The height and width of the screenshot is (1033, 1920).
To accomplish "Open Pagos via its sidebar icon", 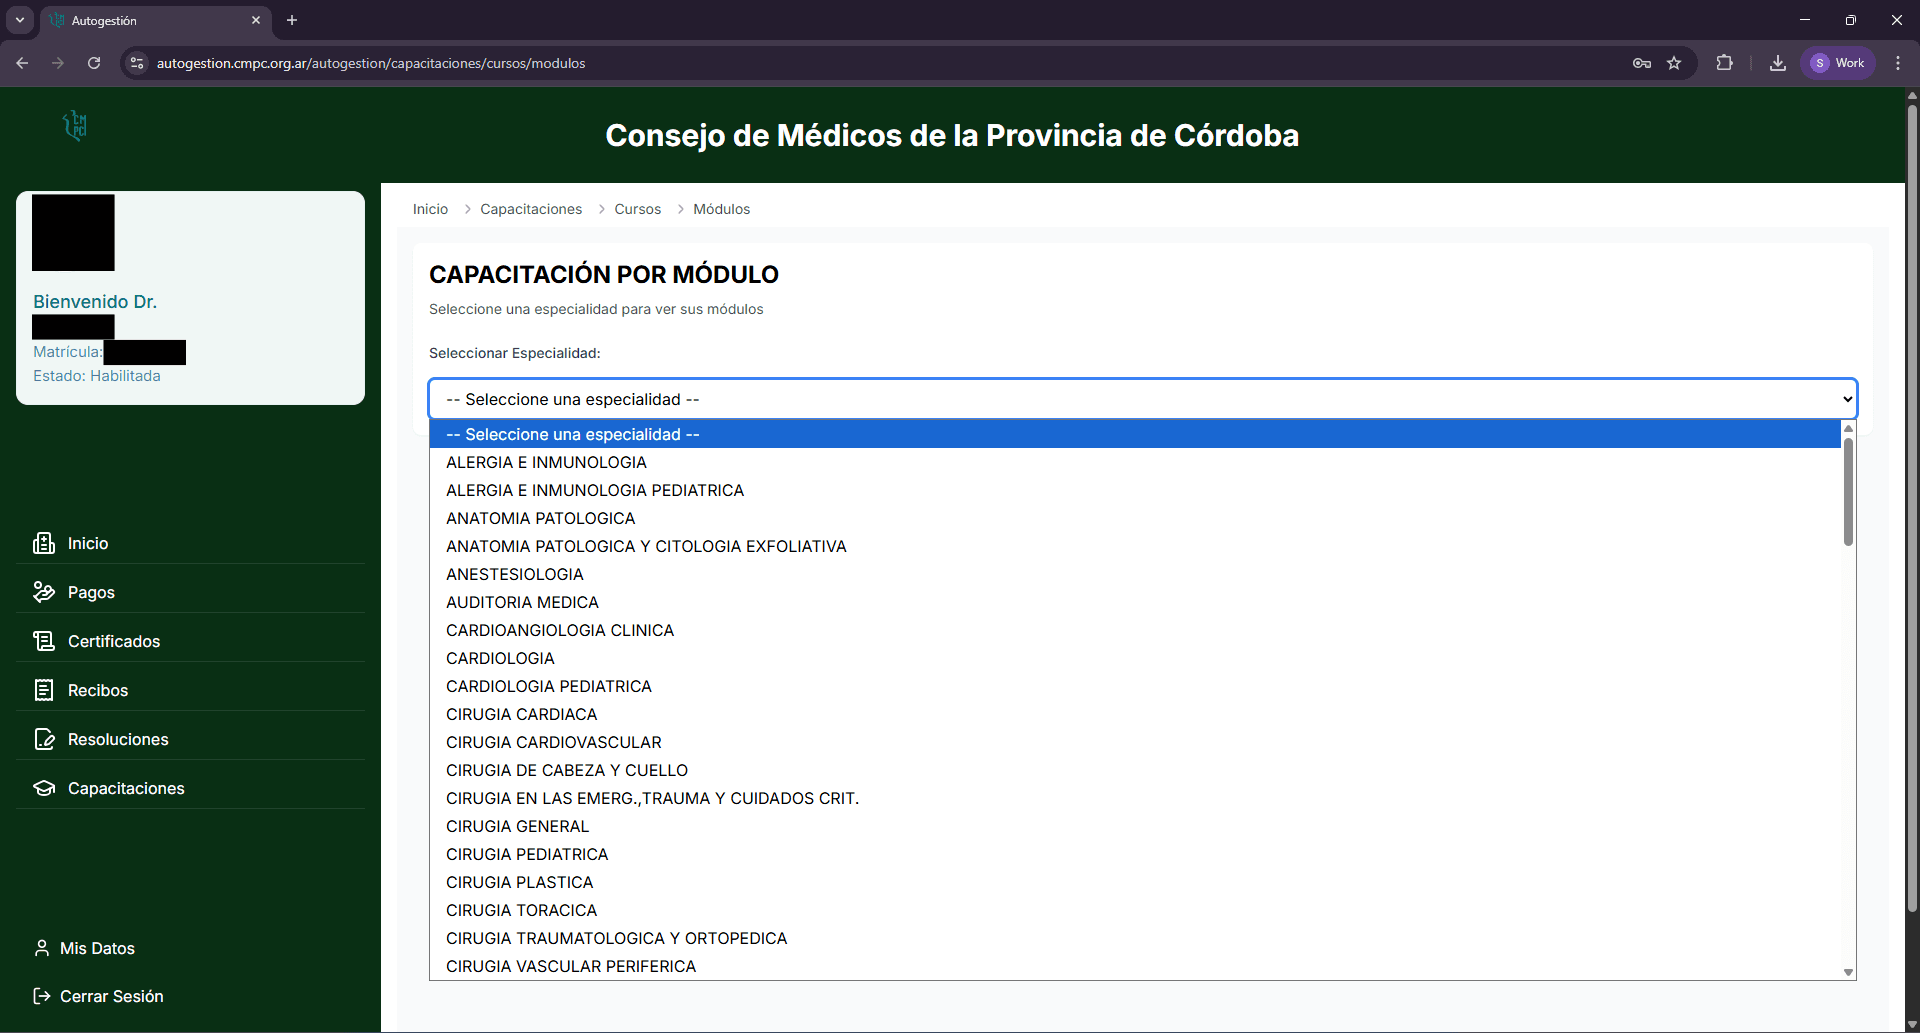I will click(45, 591).
